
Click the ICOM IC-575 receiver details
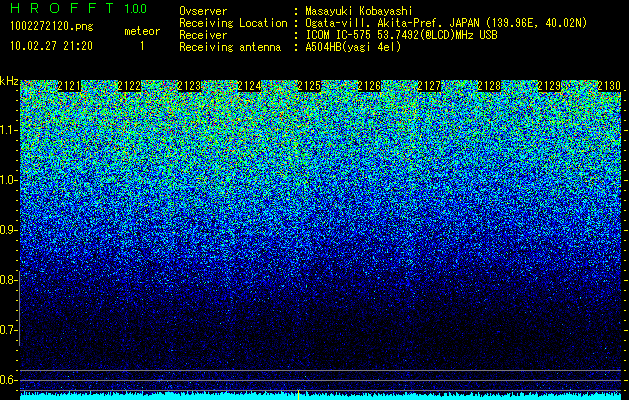click(x=401, y=35)
